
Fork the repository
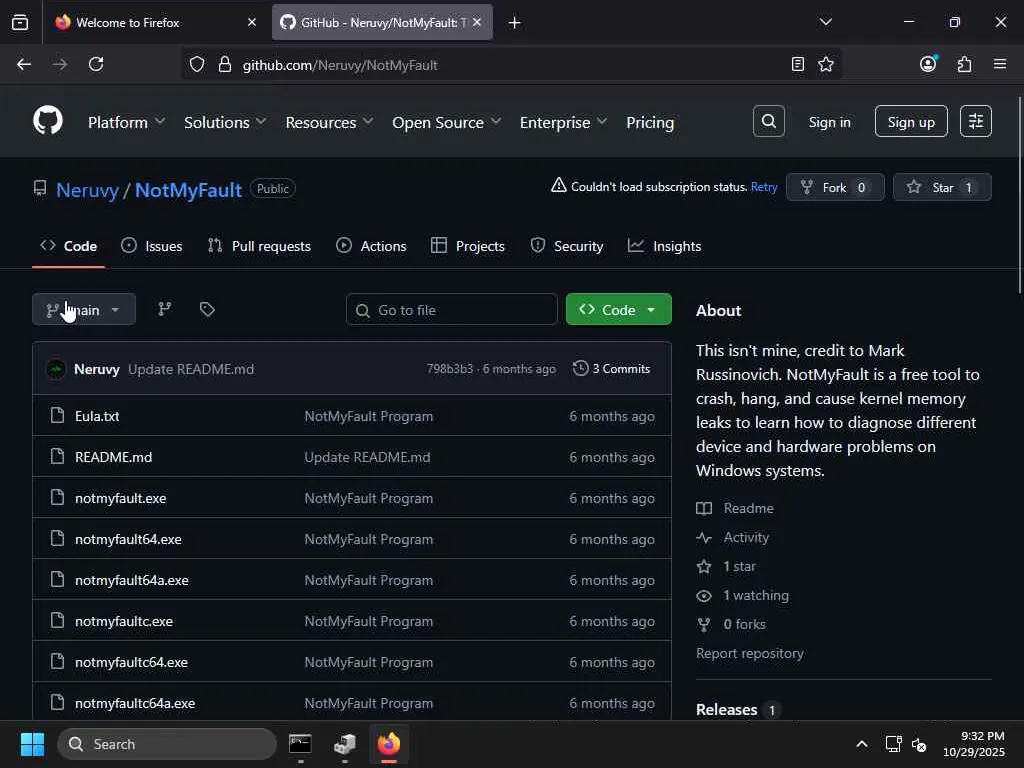tap(835, 187)
